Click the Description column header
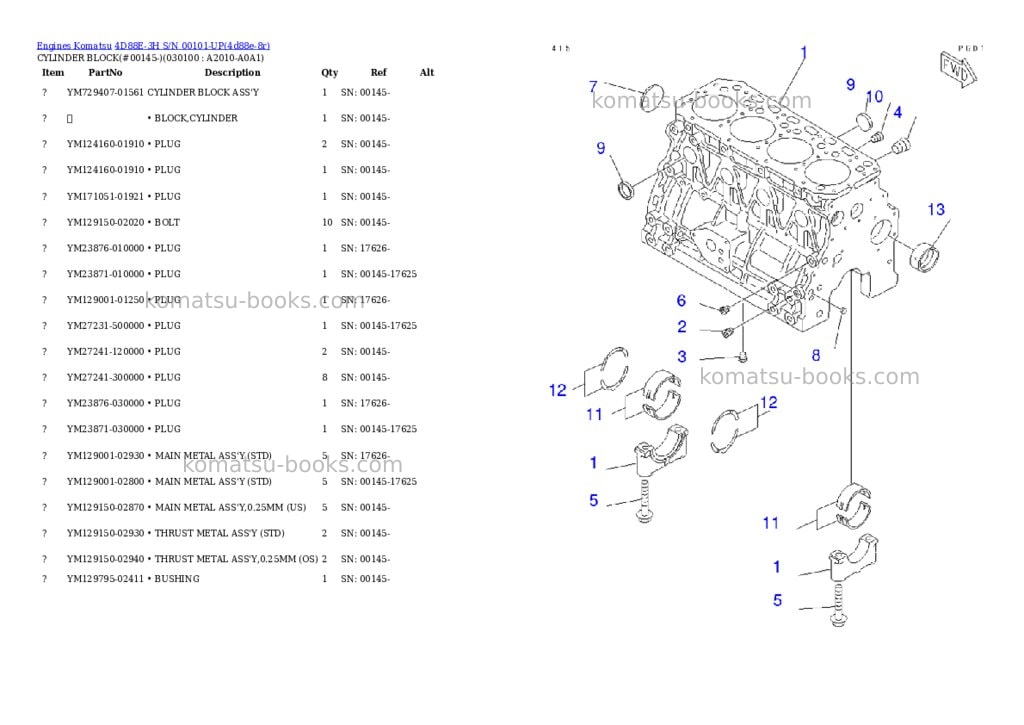1024x725 pixels. coord(232,72)
